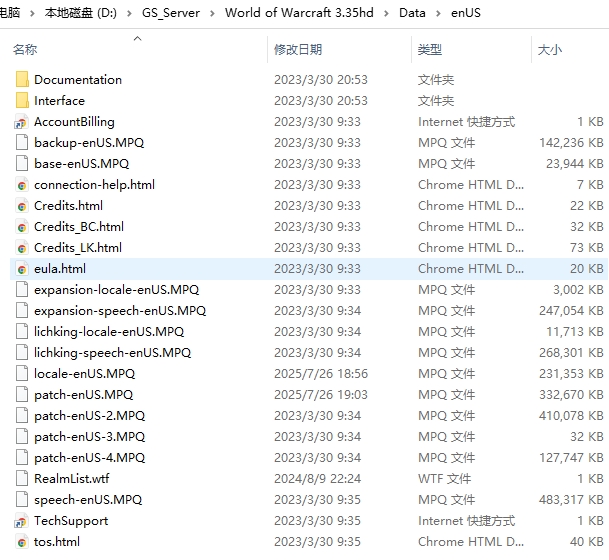Screen dimensions: 609x560
Task: Click the WTF 文件 type cell
Action: pos(444,478)
